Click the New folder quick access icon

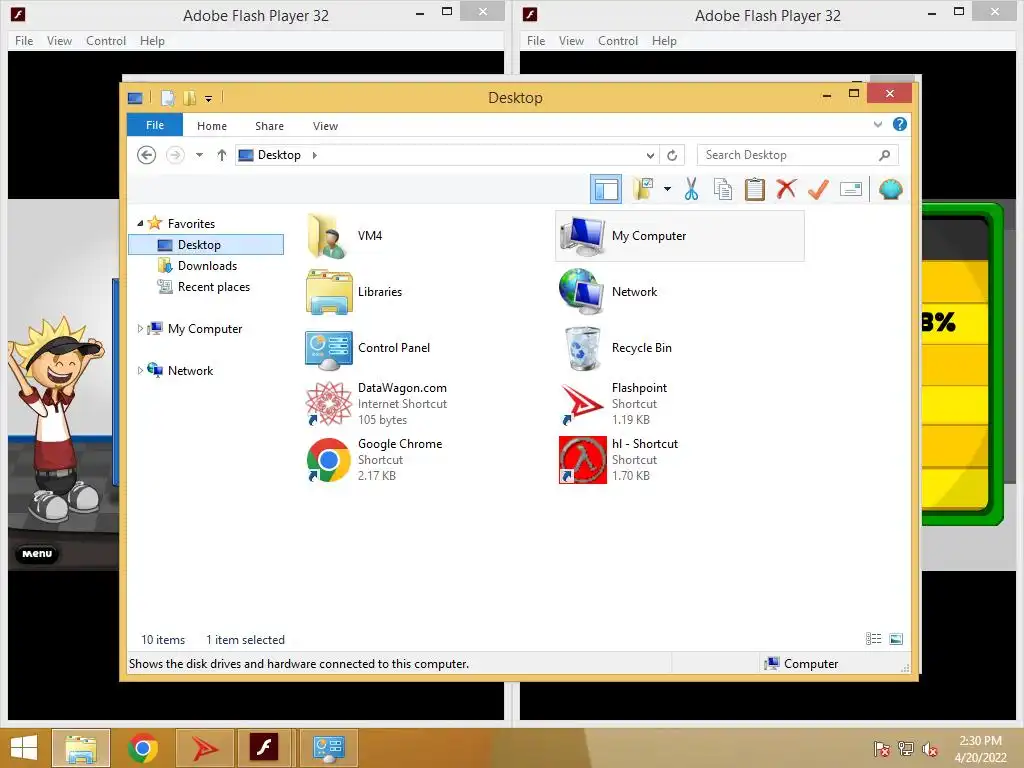189,98
